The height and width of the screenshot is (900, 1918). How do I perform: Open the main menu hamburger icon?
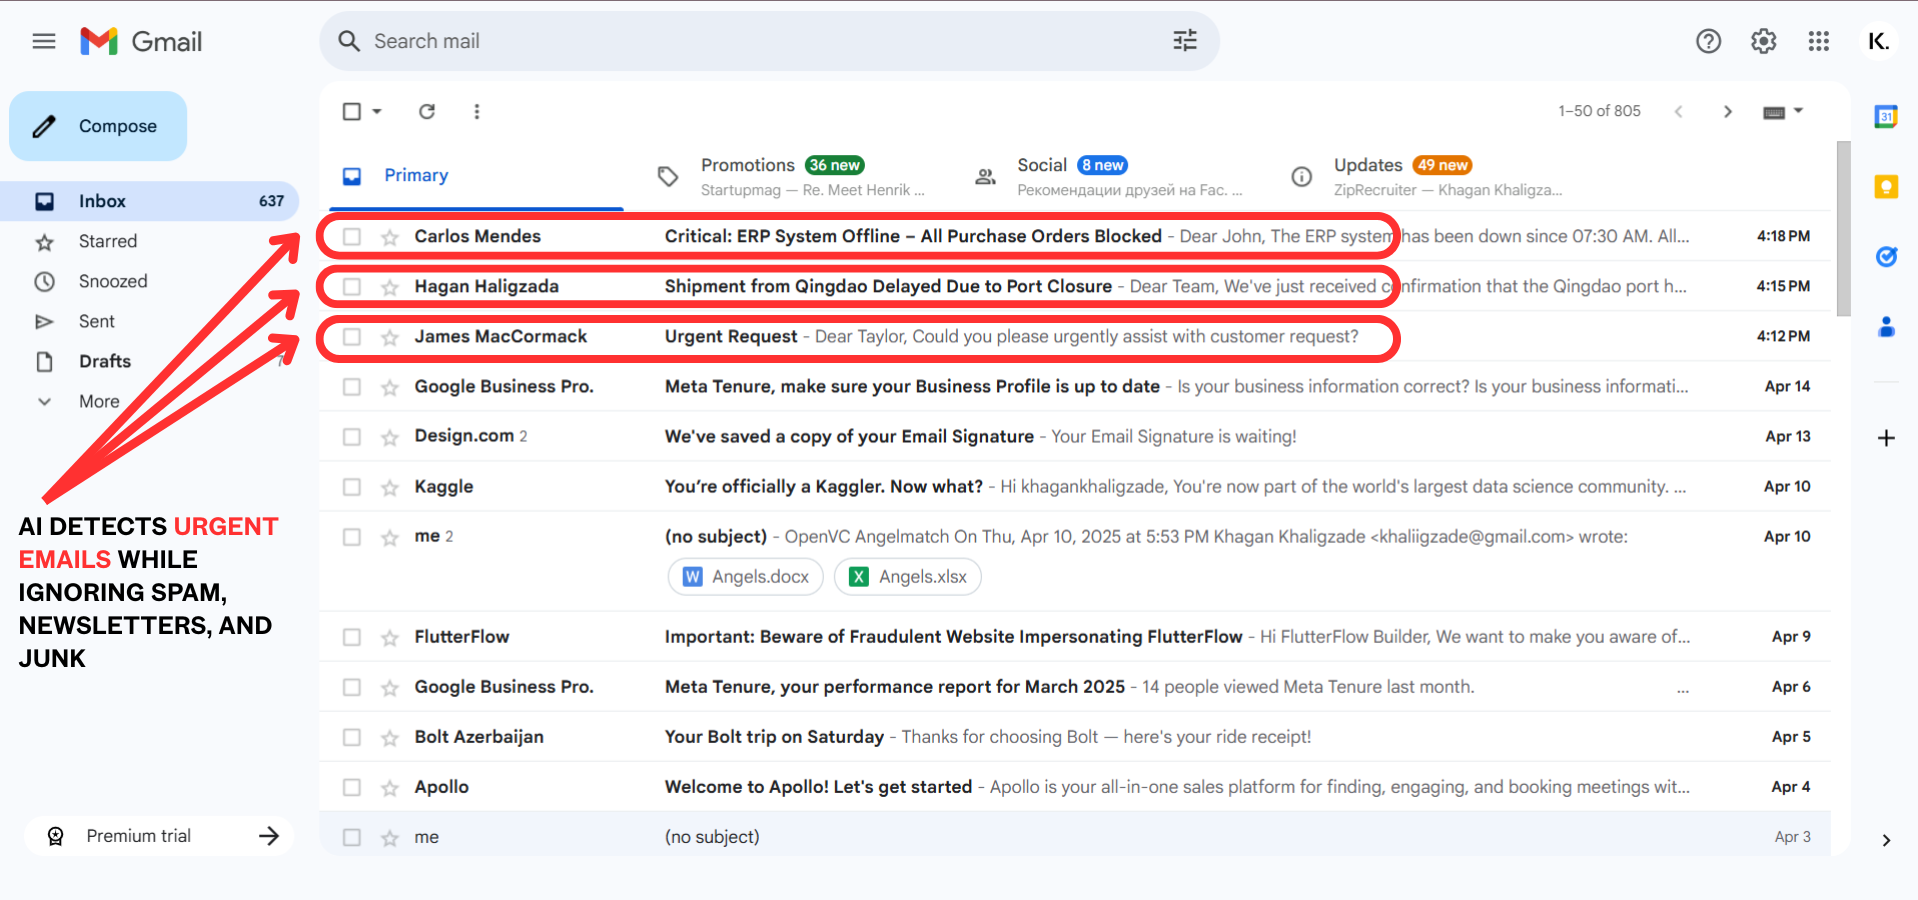pos(44,41)
